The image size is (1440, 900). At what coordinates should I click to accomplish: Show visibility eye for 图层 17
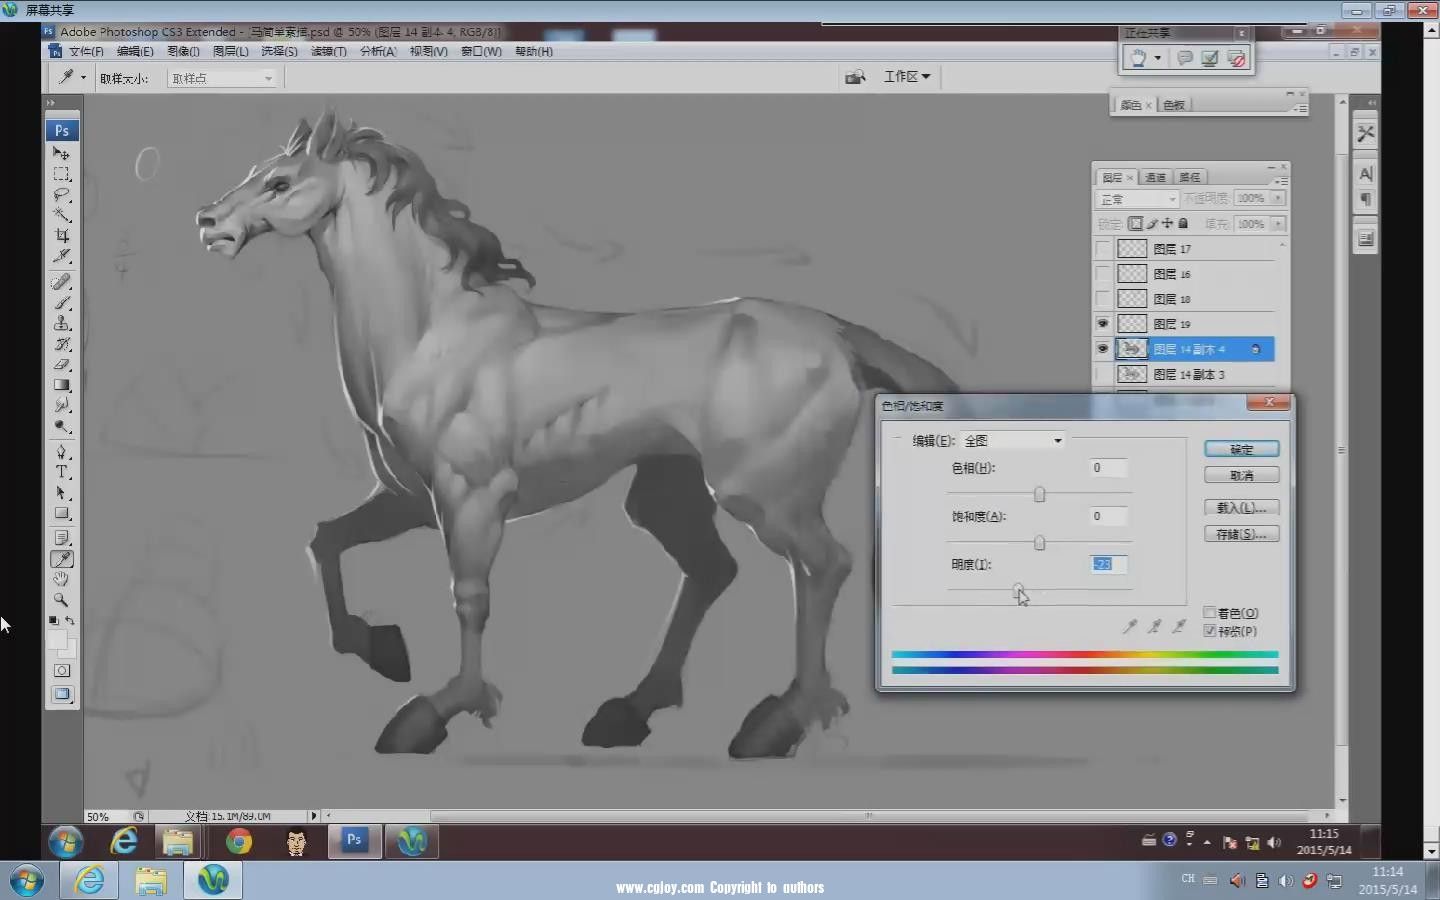1103,249
